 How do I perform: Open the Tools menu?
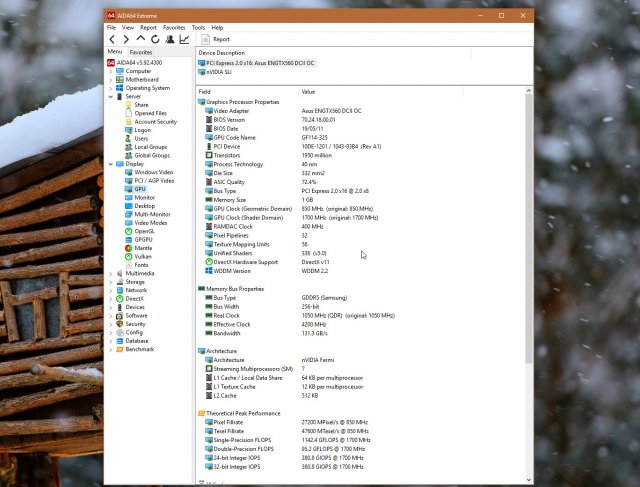pos(198,27)
